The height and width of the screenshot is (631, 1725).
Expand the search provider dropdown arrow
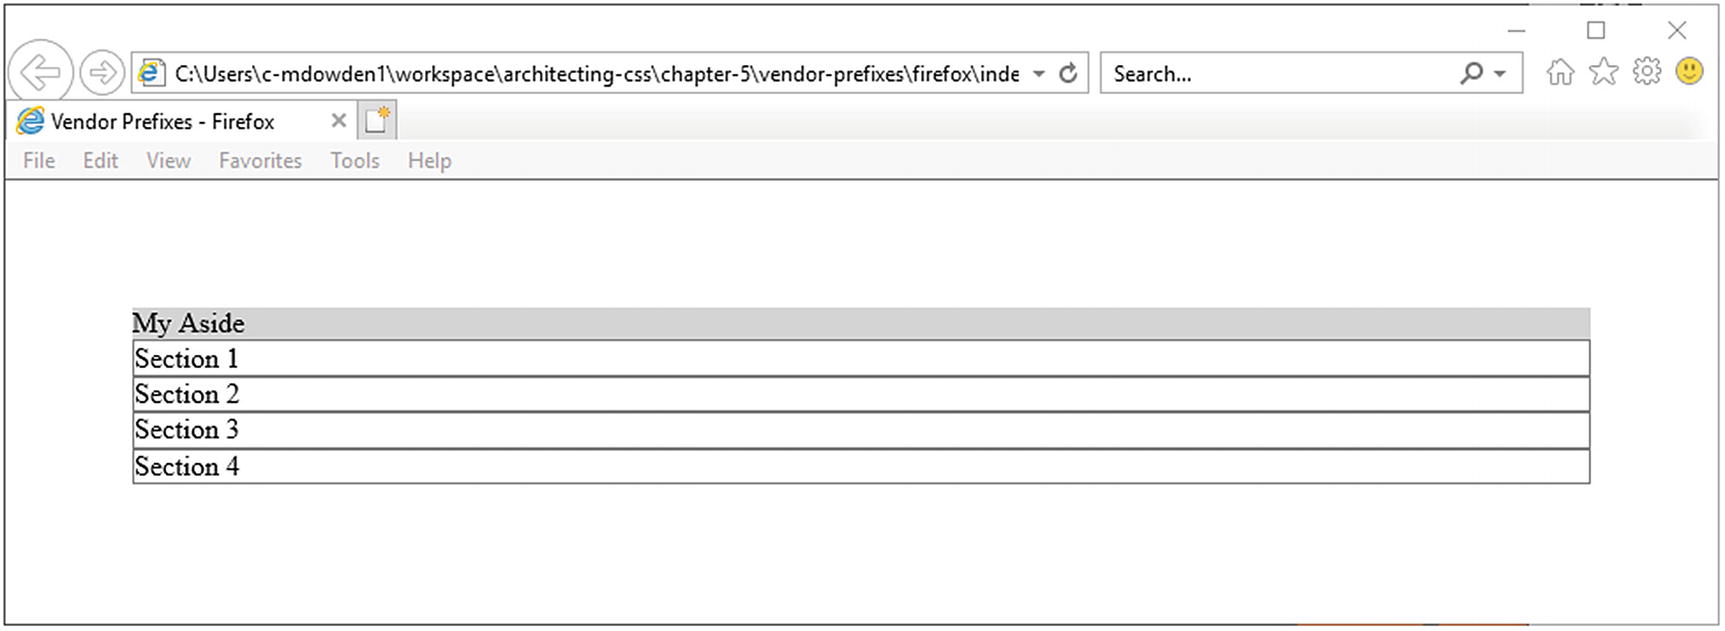coord(1500,74)
